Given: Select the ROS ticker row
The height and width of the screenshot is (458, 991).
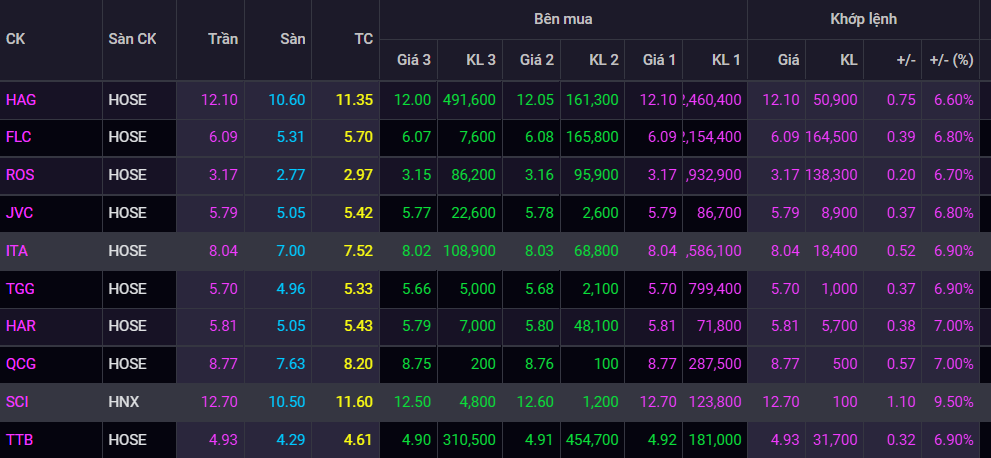Looking at the screenshot, I should [20, 175].
